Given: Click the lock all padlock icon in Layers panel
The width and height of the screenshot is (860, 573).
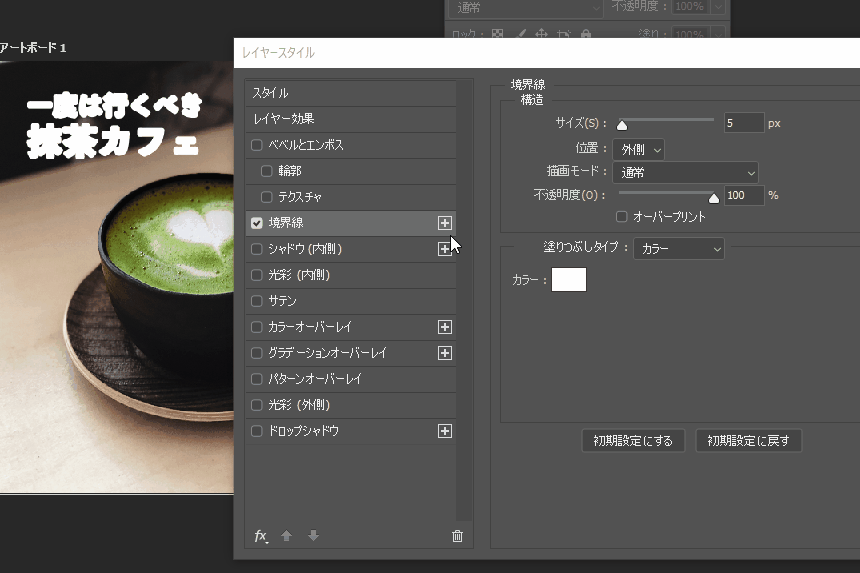Looking at the screenshot, I should pos(586,35).
